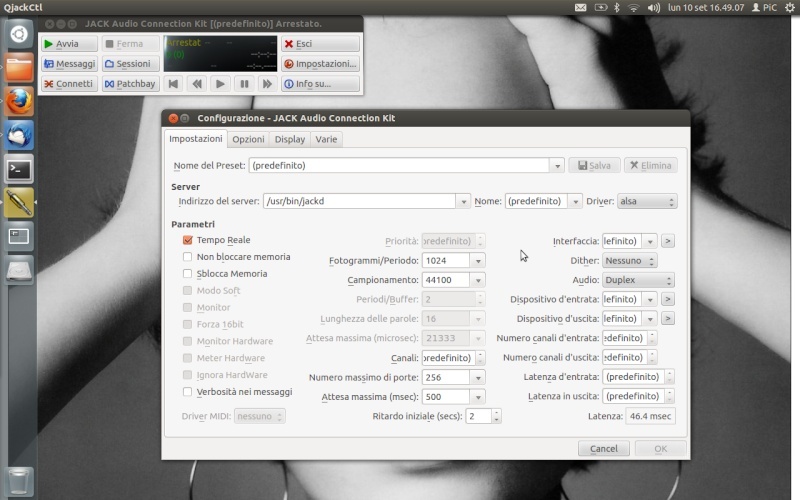Expand the Campionamento sample rate dropdown
Image resolution: width=800 pixels, height=500 pixels.
pyautogui.click(x=478, y=280)
